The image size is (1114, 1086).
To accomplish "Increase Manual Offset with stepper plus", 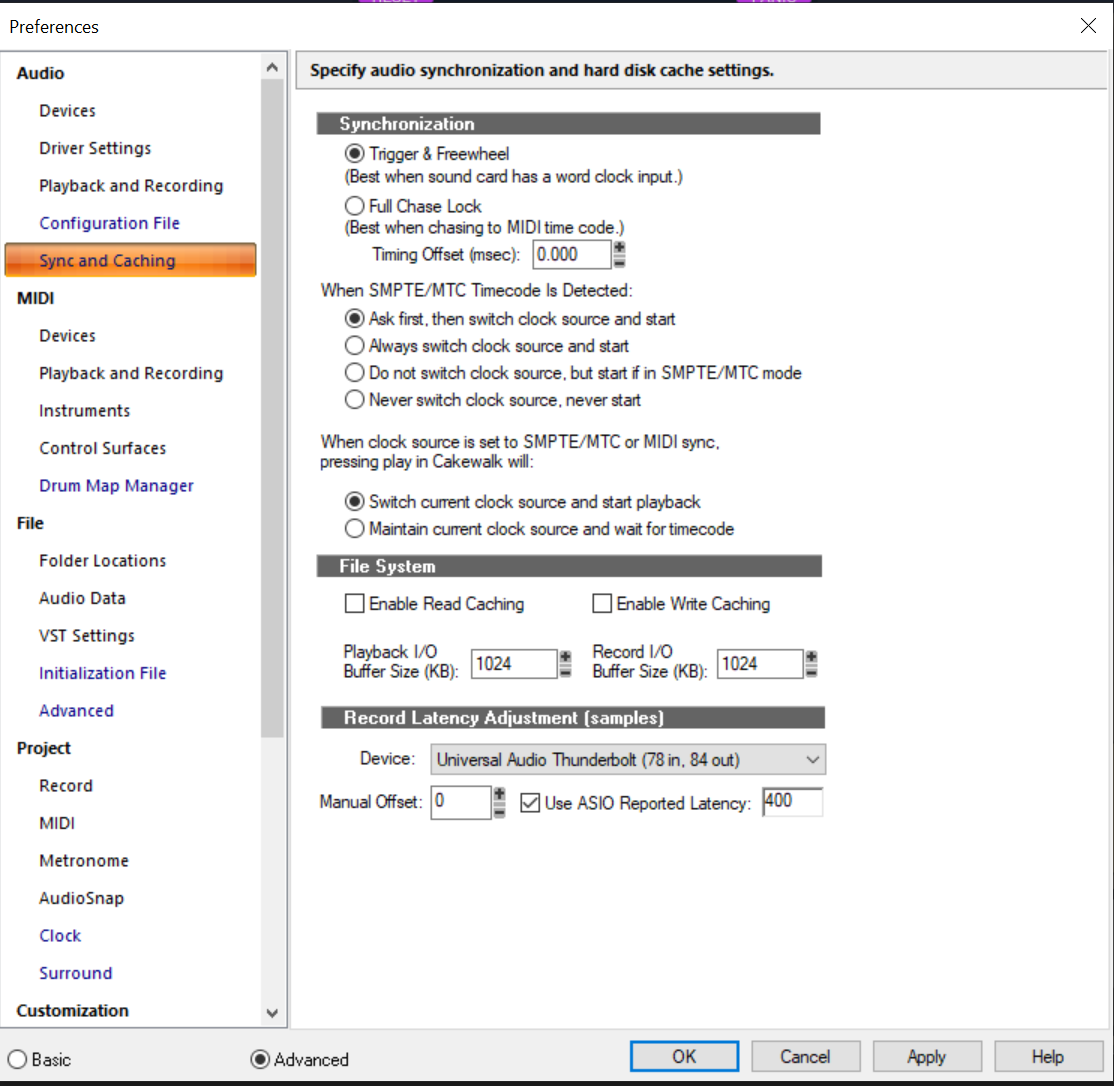I will click(x=499, y=795).
